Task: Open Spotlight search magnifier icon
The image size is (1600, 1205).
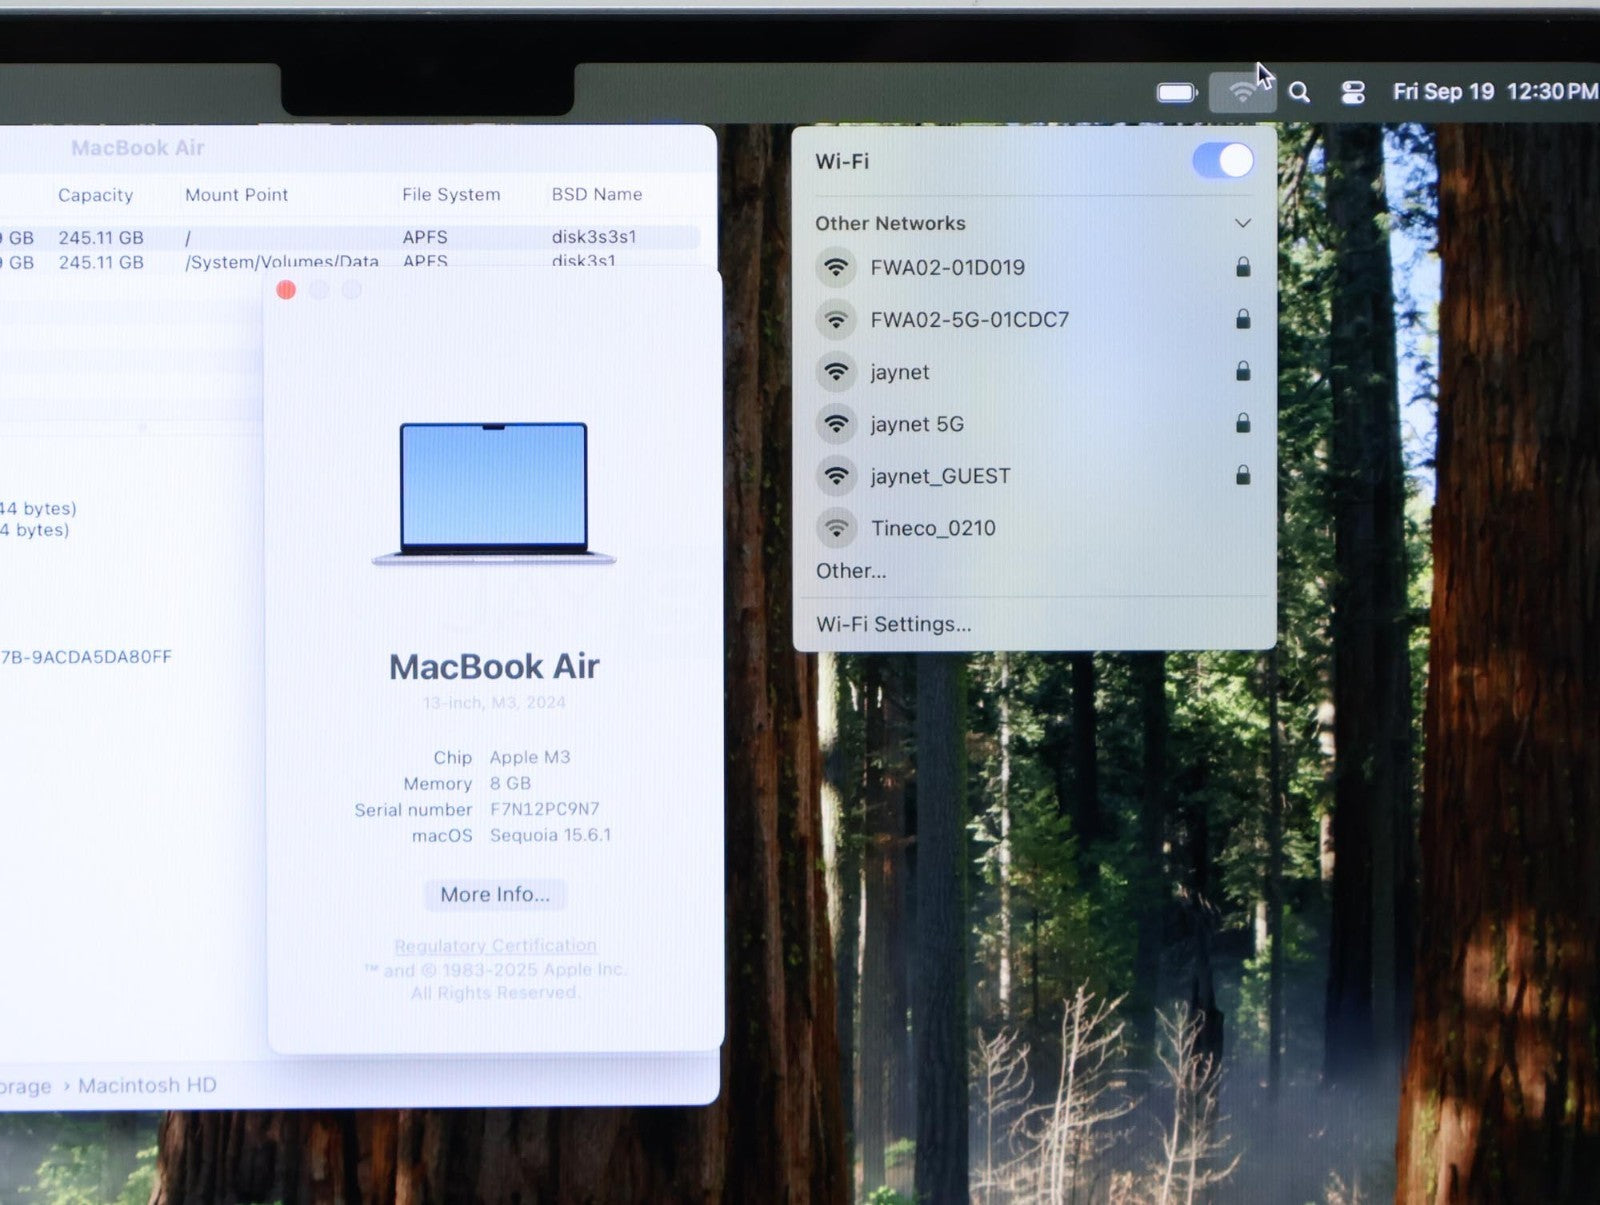Action: (x=1299, y=93)
